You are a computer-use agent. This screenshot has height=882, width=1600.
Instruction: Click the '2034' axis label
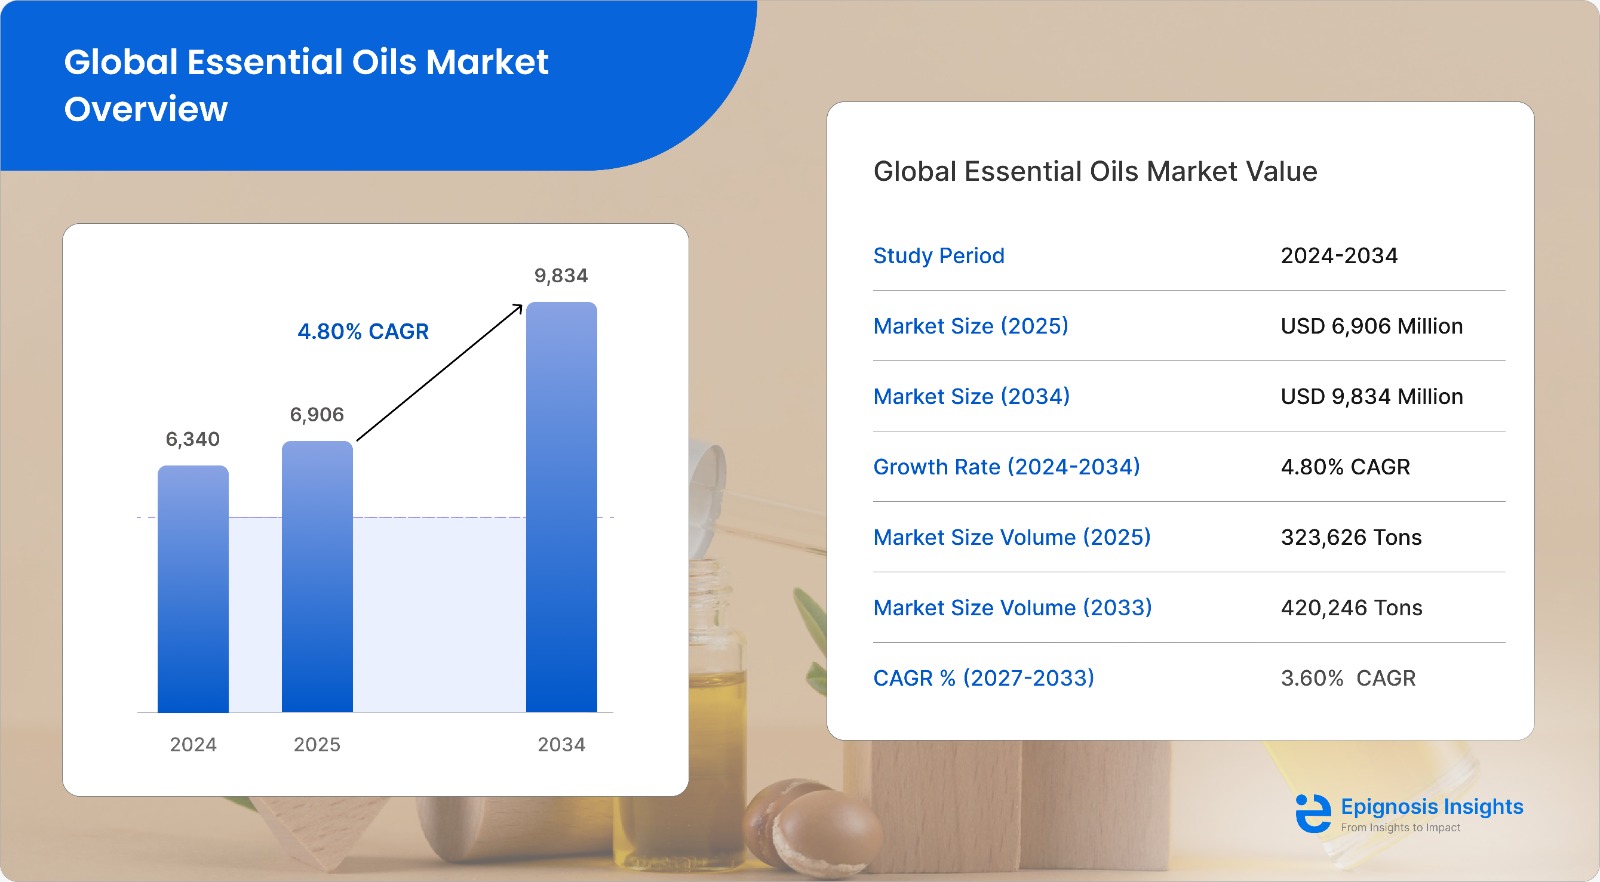[x=561, y=745]
